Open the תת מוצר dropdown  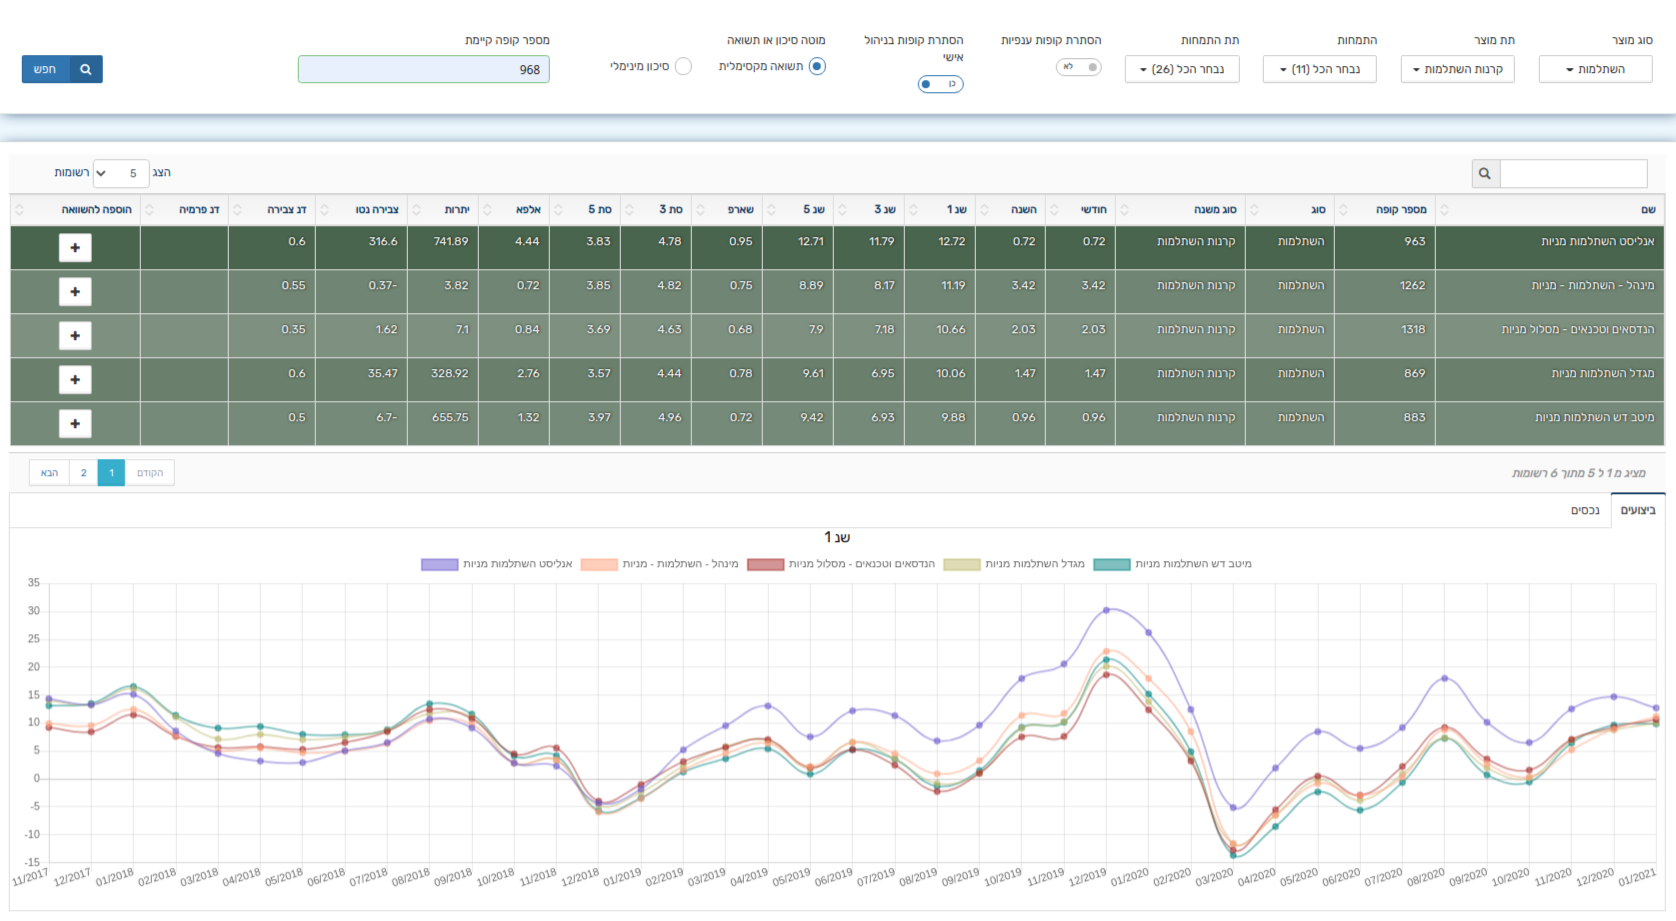(x=1457, y=69)
